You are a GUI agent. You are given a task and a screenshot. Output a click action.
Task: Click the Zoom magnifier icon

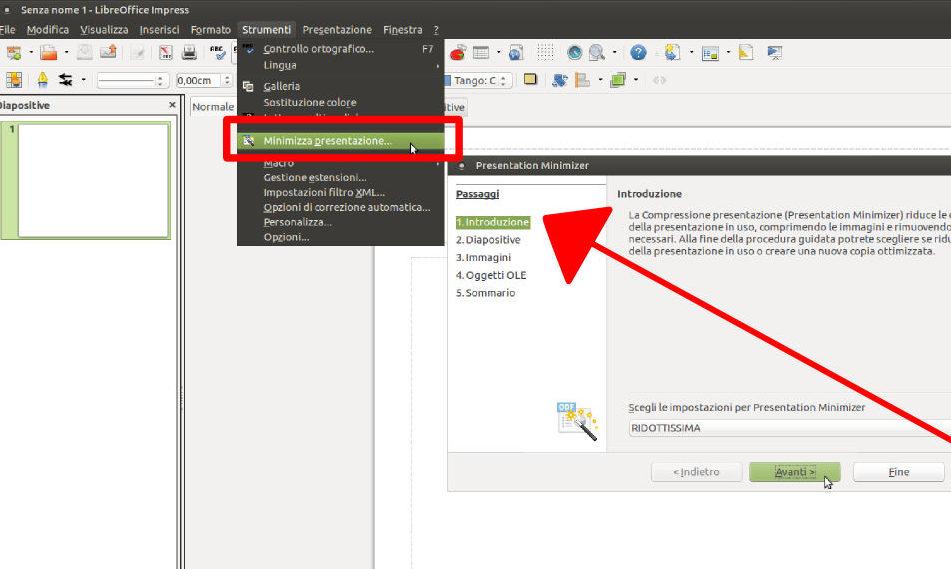point(597,53)
